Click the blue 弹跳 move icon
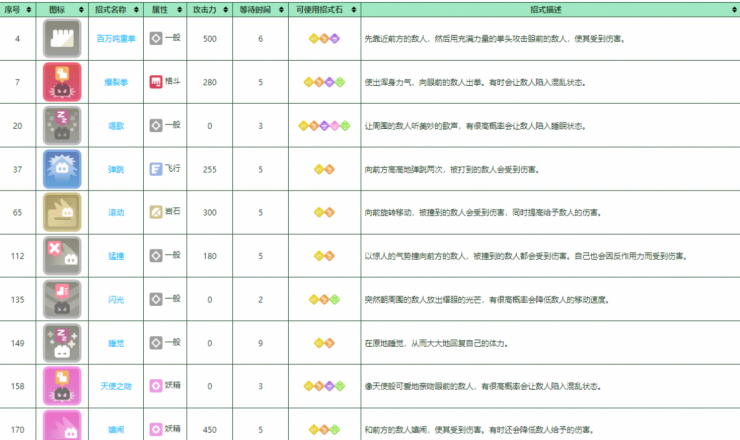This screenshot has width=740, height=440. point(62,169)
